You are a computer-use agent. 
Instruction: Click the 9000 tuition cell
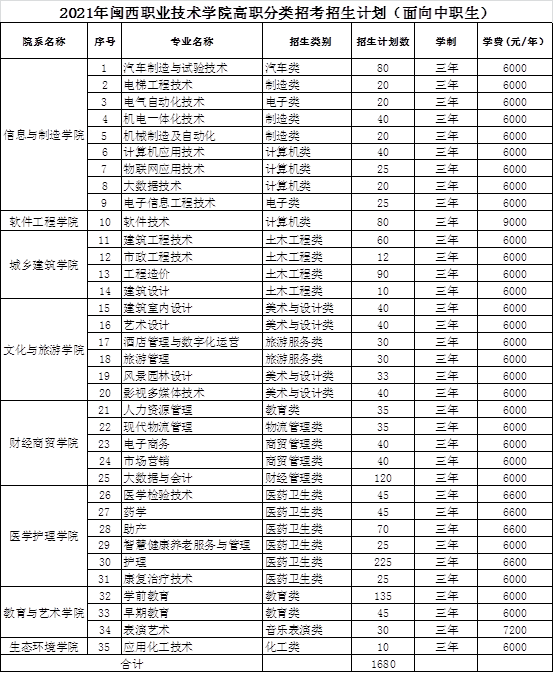tap(515, 221)
